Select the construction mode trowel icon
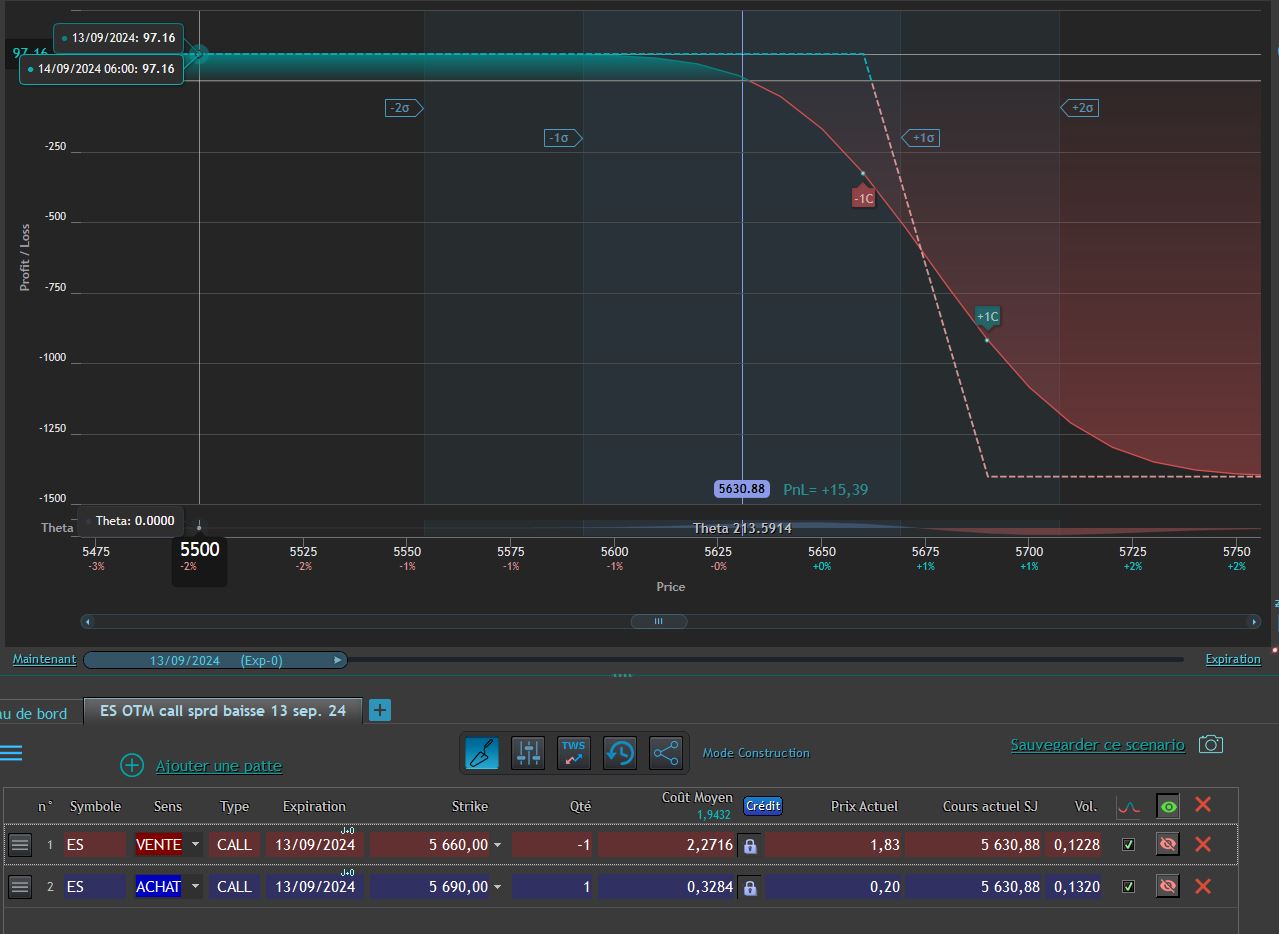This screenshot has height=934, width=1279. 483,753
